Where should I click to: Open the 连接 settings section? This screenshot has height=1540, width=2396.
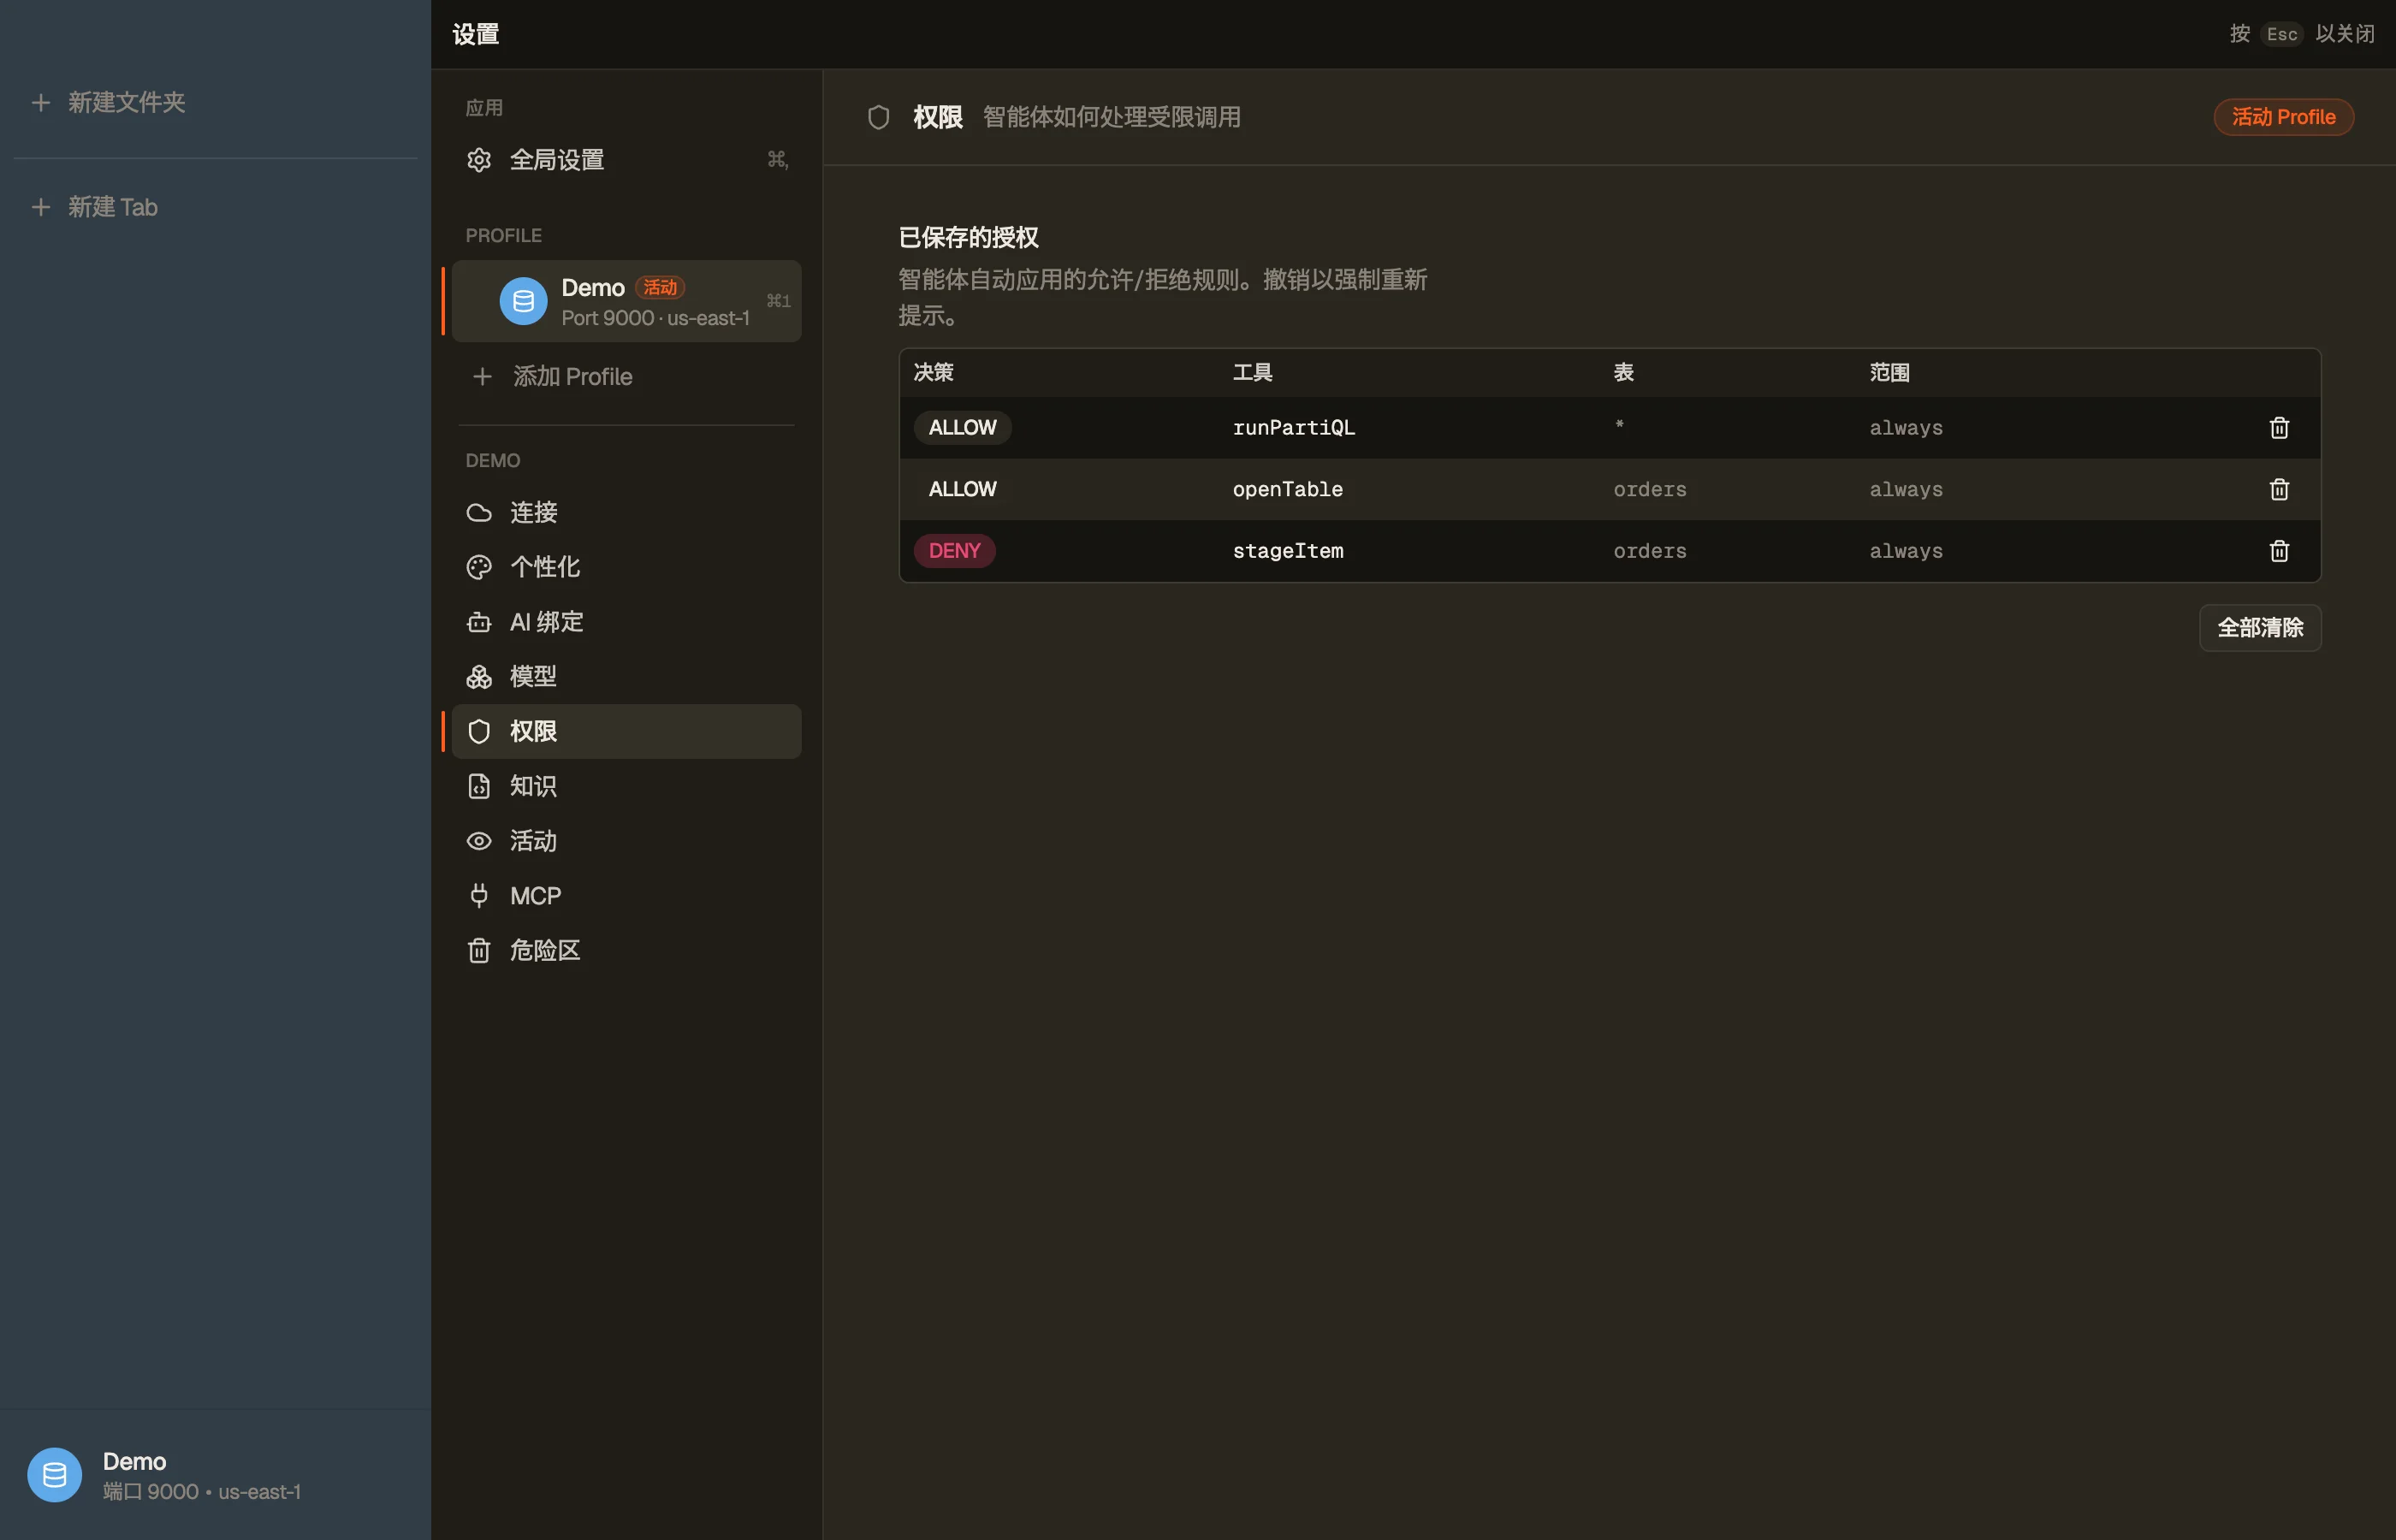626,512
